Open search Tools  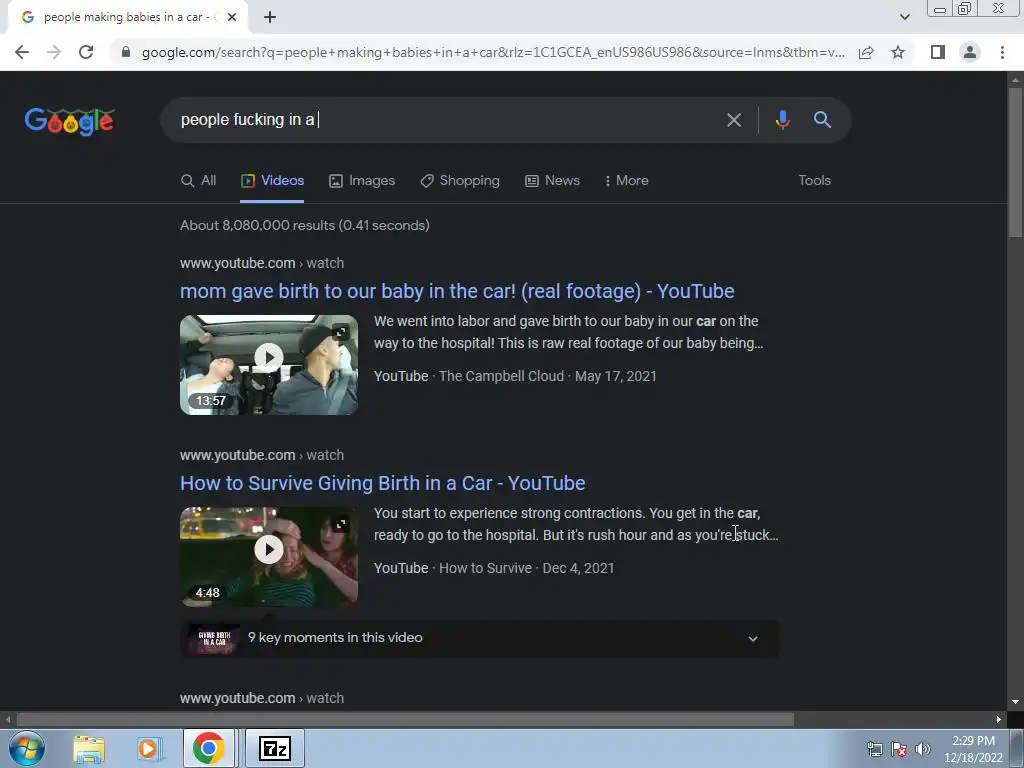(814, 181)
